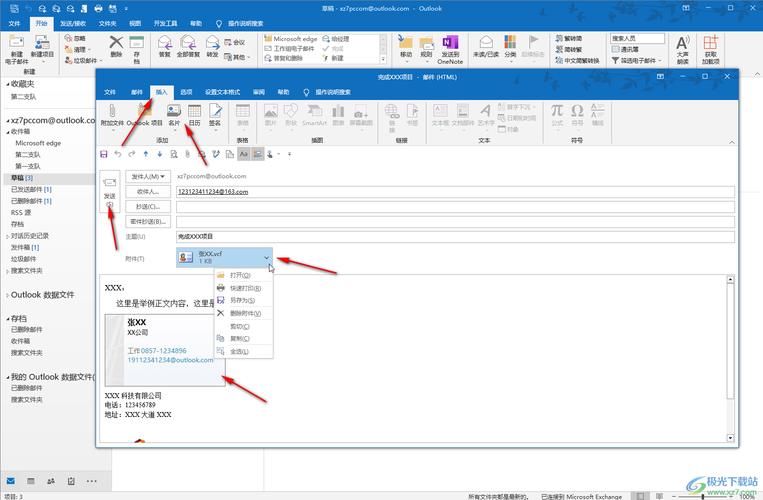Expand the Outlook 数据文件 folder group
Image resolution: width=763 pixels, height=500 pixels.
[6, 295]
